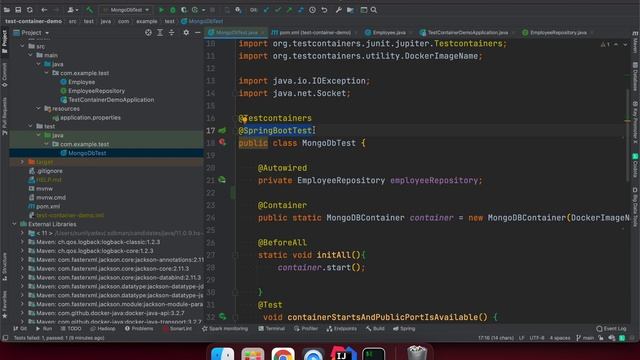The width and height of the screenshot is (640, 360).
Task: Click the editor vertical scrollbar
Action: 628,135
